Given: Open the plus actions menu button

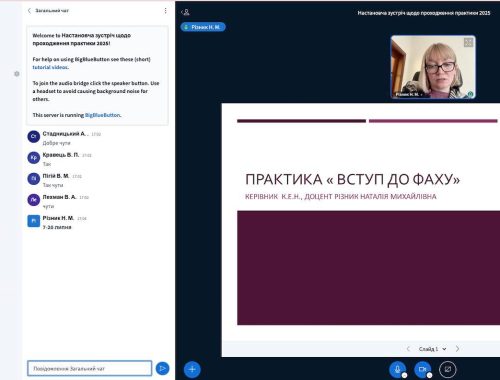Looking at the screenshot, I should coord(192,369).
